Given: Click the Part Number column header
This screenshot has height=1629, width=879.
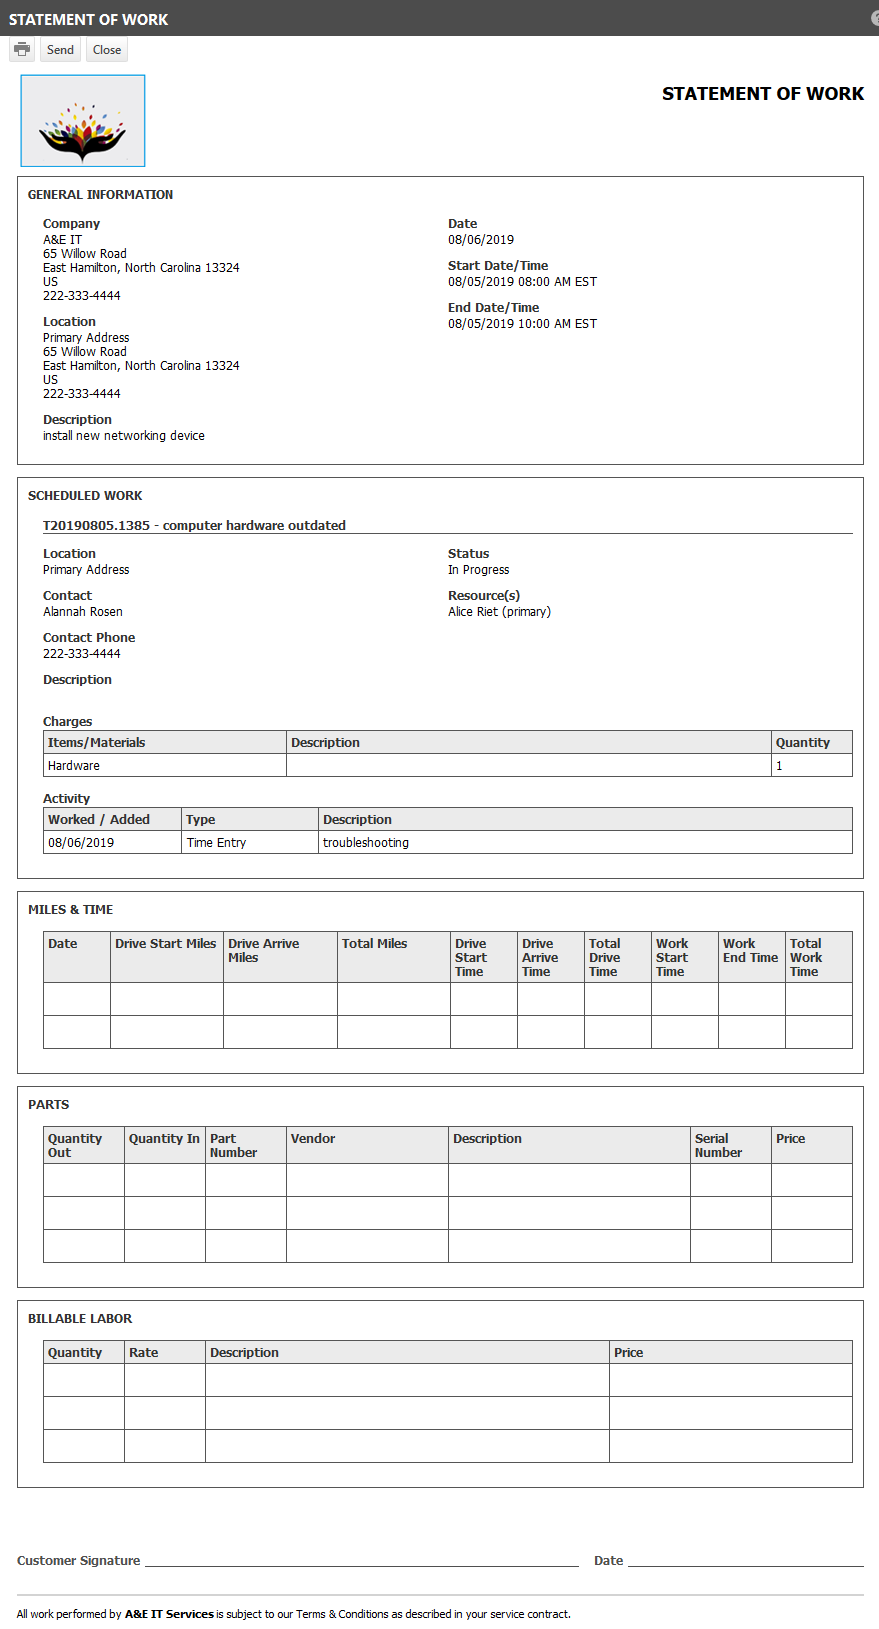Looking at the screenshot, I should [x=245, y=1146].
